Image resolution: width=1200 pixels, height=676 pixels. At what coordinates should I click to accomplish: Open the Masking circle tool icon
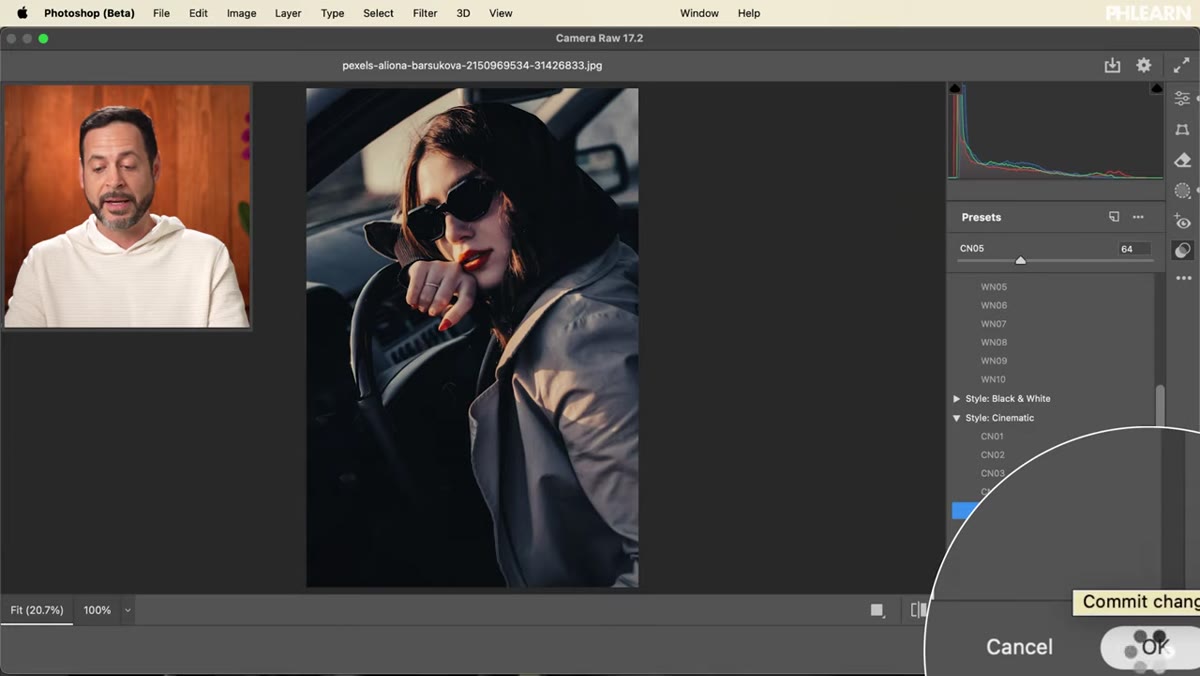pyautogui.click(x=1183, y=191)
